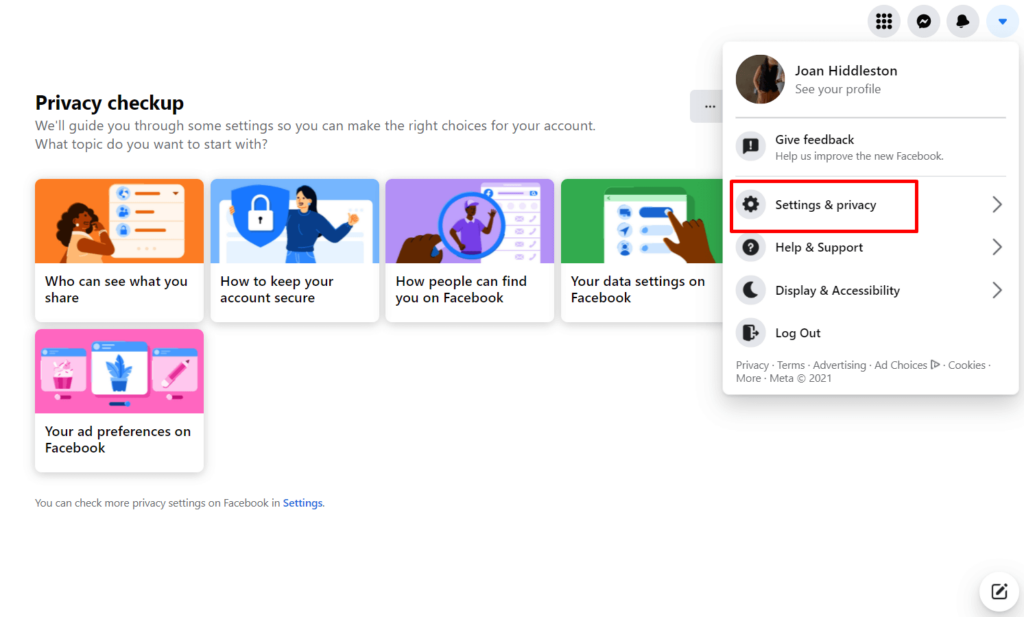This screenshot has width=1024, height=617.
Task: Click the 'Privacy checkup' heading
Action: pos(110,103)
